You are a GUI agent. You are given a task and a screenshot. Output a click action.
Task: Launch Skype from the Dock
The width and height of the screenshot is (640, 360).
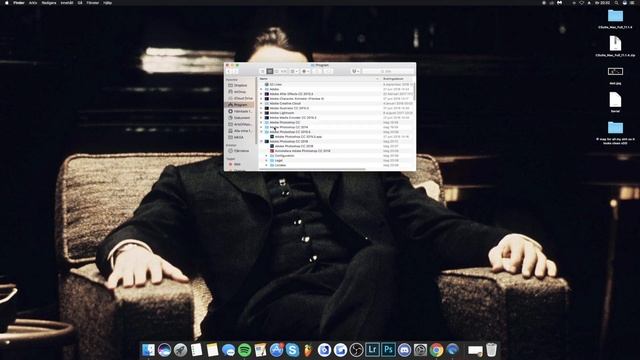click(x=292, y=350)
